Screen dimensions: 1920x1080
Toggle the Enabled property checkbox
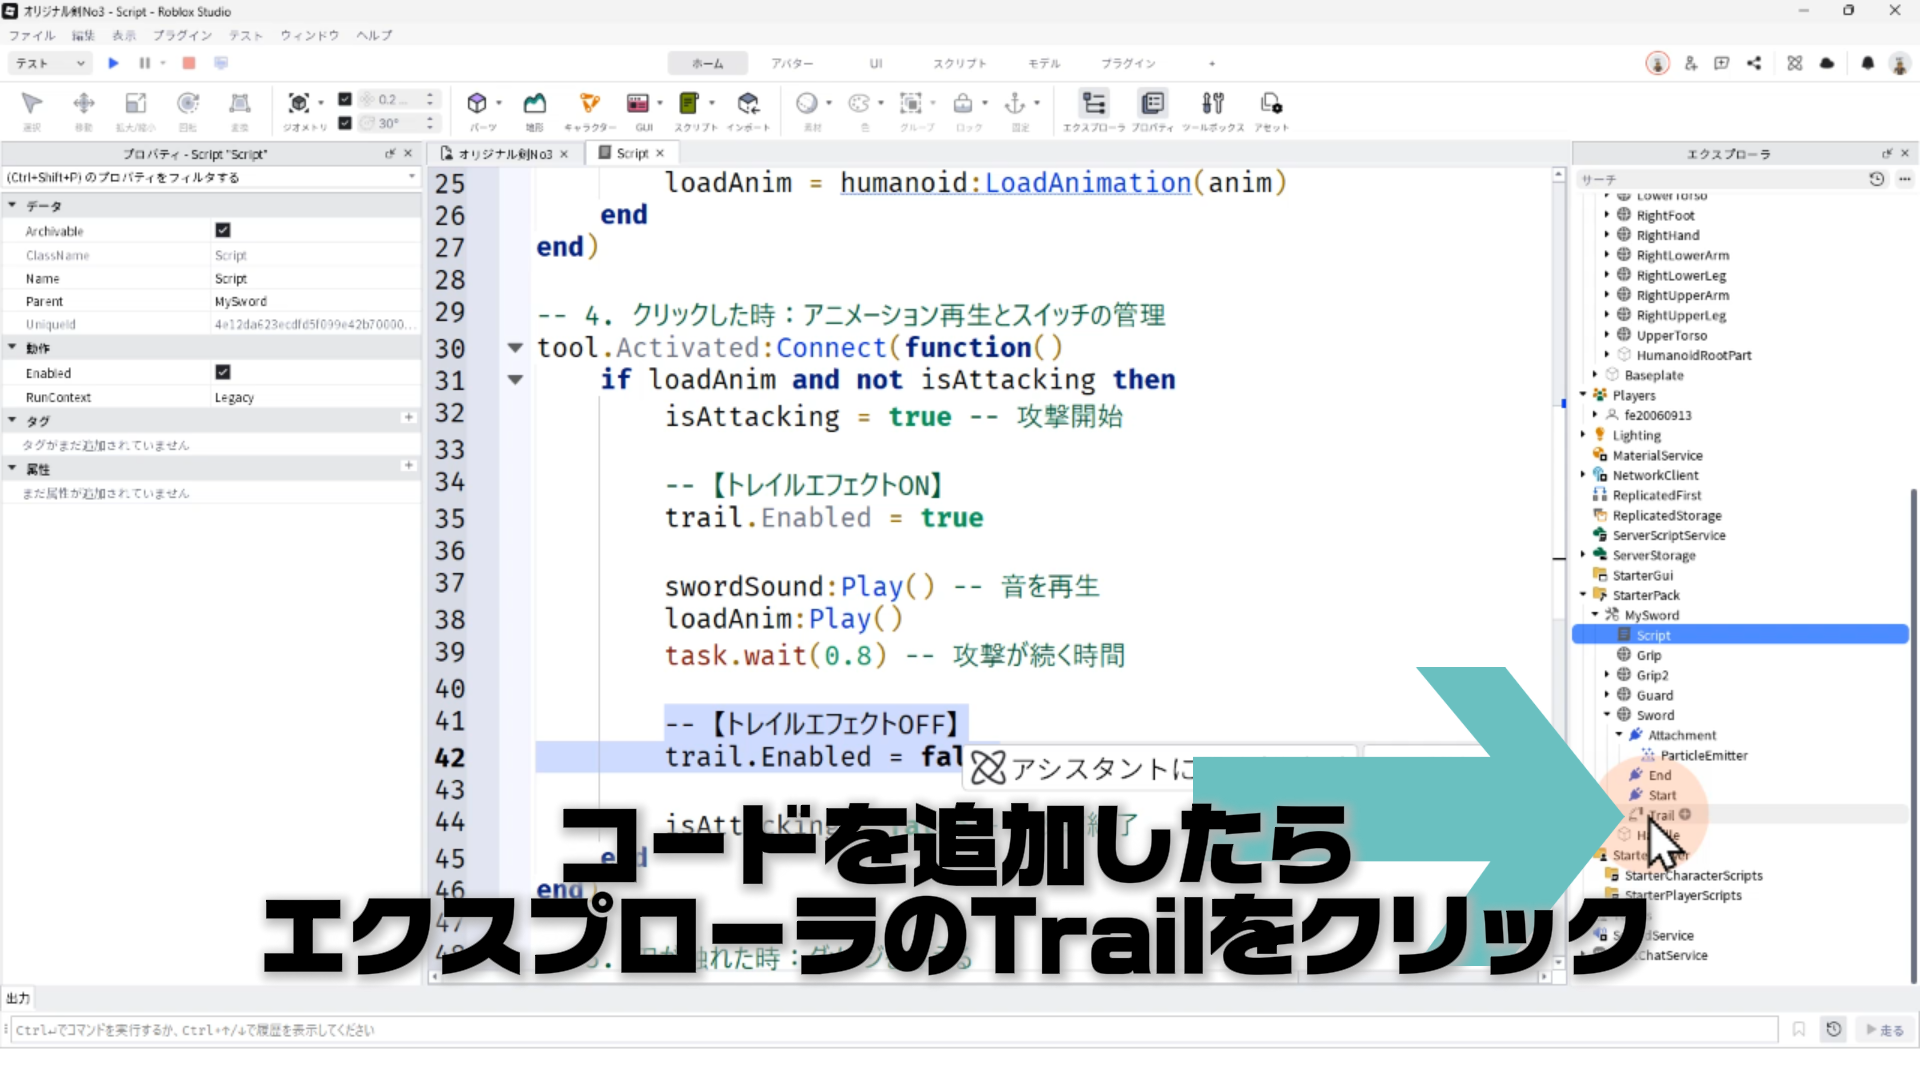[223, 372]
